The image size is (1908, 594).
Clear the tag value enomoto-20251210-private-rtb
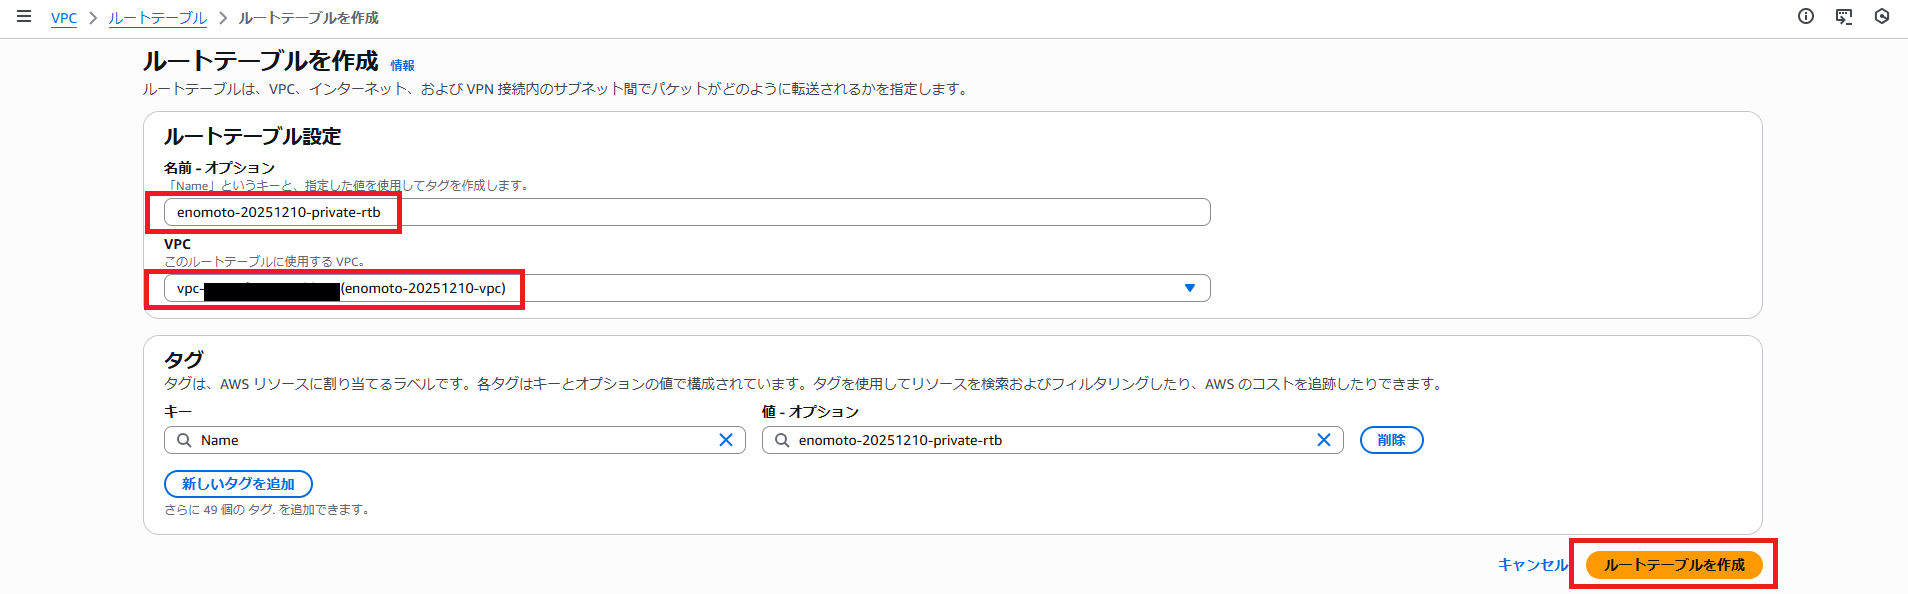(x=1323, y=440)
